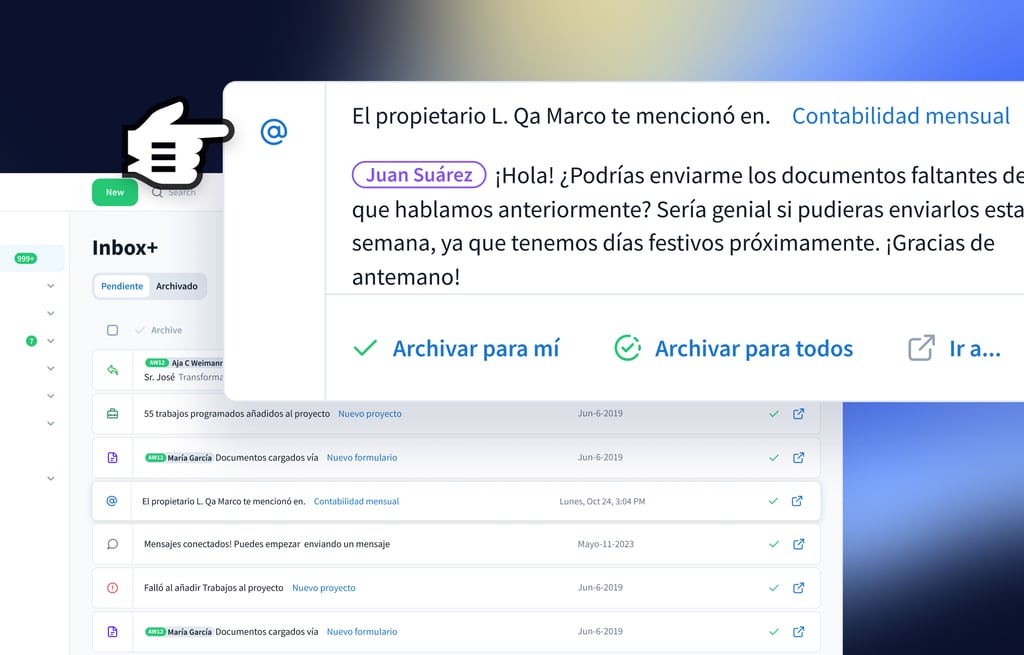1024x655 pixels.
Task: Switch to the Pendiente tab
Action: click(x=122, y=286)
